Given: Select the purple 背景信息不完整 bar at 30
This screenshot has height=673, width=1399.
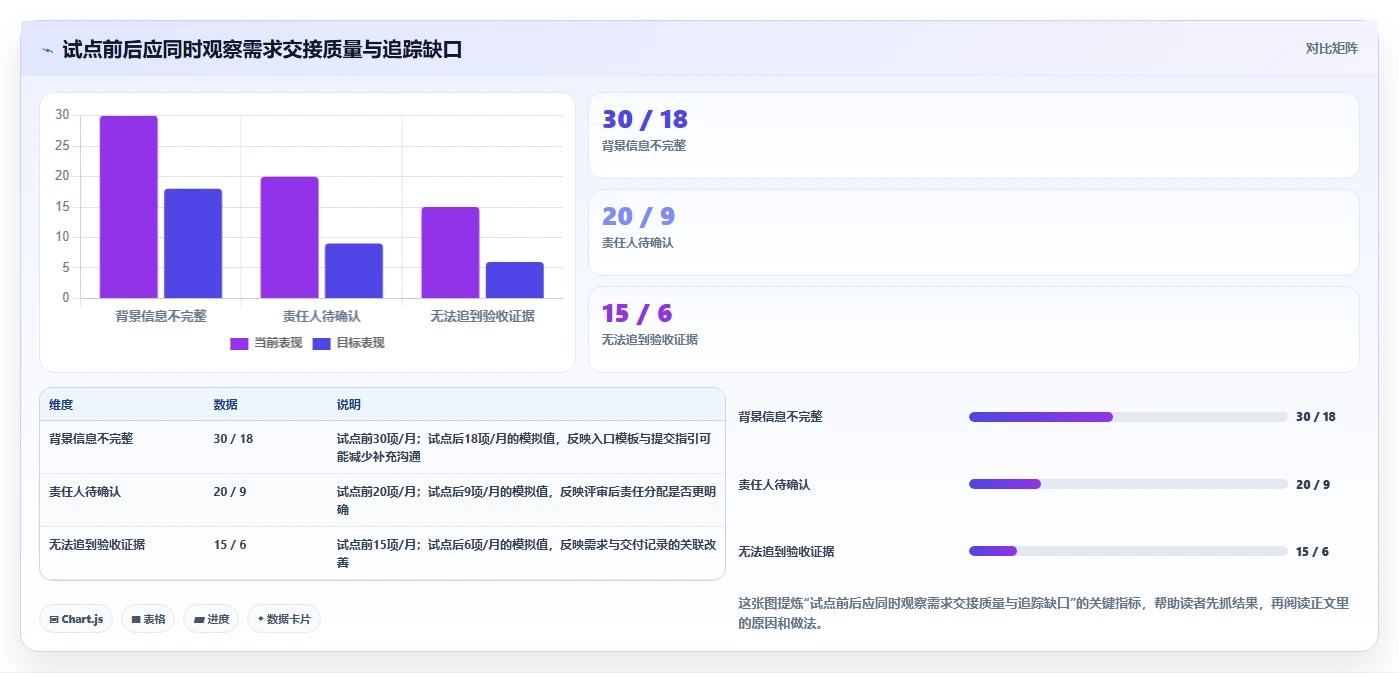Looking at the screenshot, I should pos(128,207).
